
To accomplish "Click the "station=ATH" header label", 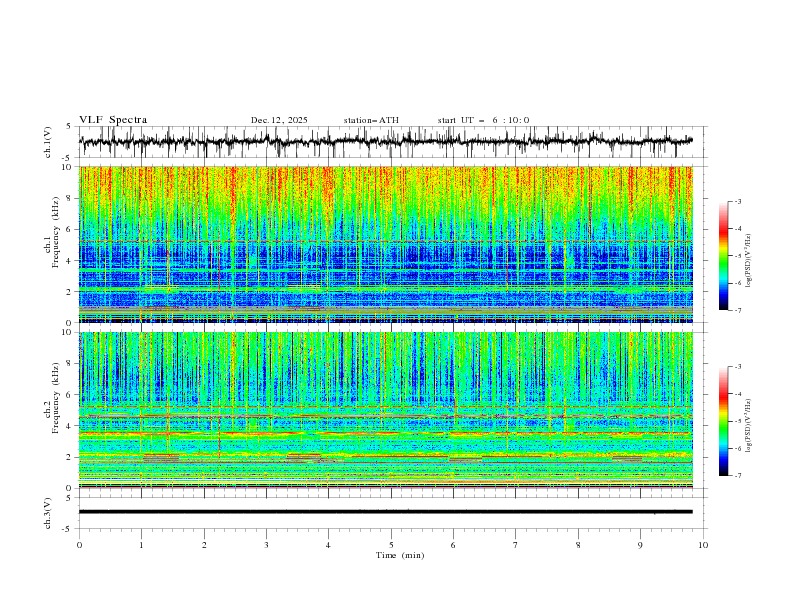I will [x=371, y=120].
